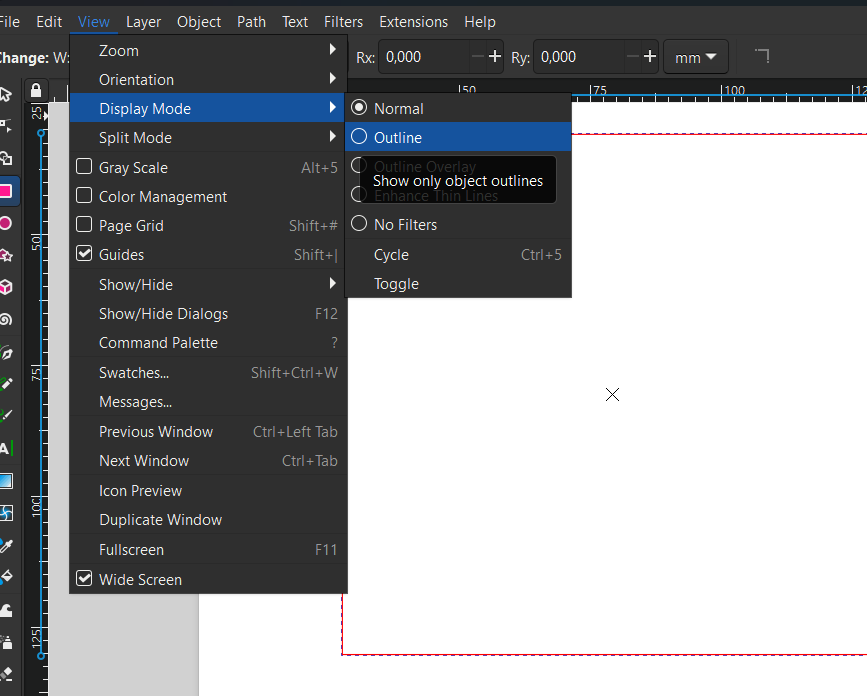Choose Duplicate Window
The image size is (867, 696).
(x=208, y=520)
